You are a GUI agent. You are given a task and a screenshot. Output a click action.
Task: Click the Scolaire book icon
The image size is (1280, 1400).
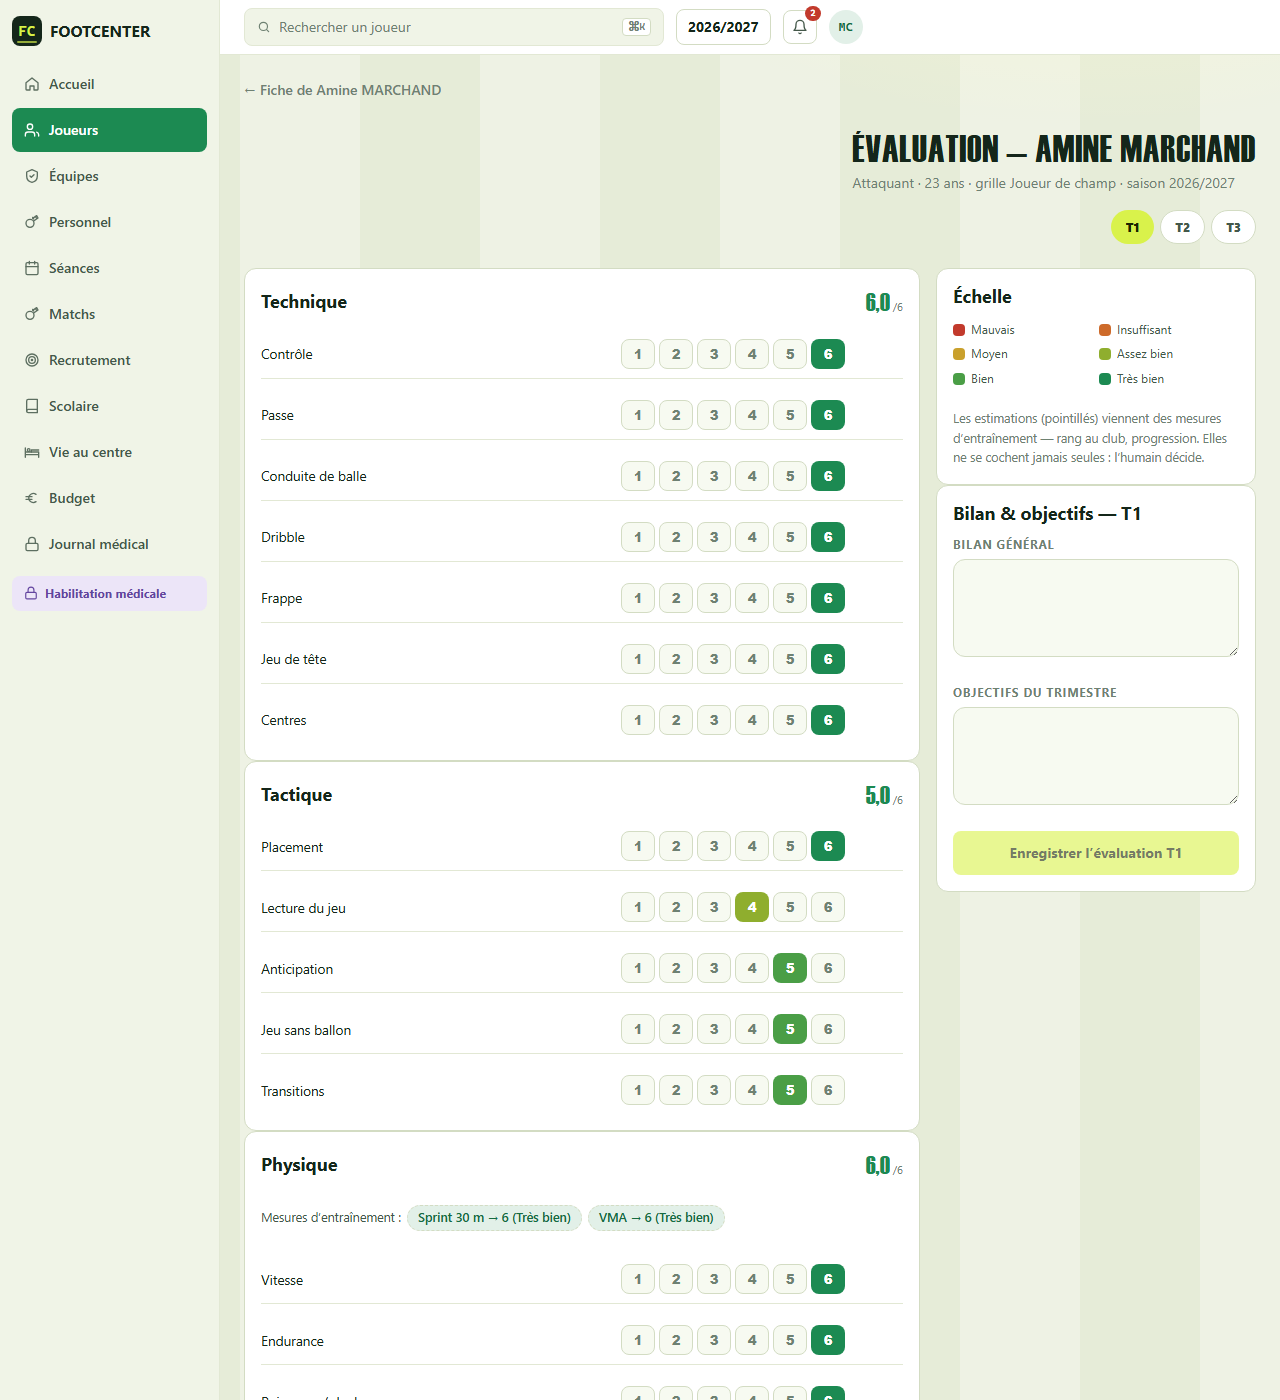pyautogui.click(x=32, y=406)
